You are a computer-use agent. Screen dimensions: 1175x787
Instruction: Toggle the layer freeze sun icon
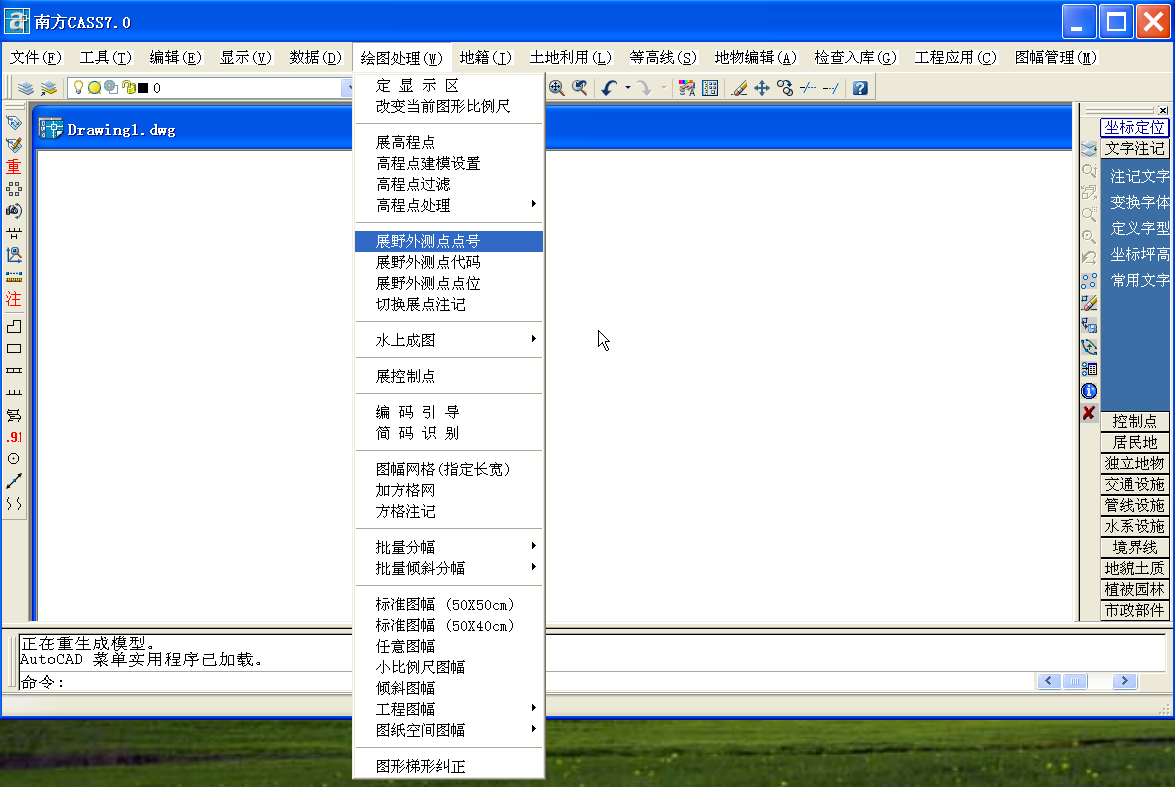click(94, 88)
